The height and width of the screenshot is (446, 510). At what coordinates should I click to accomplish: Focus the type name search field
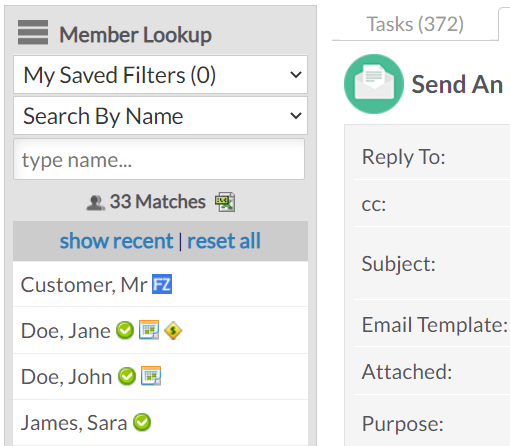pyautogui.click(x=159, y=159)
